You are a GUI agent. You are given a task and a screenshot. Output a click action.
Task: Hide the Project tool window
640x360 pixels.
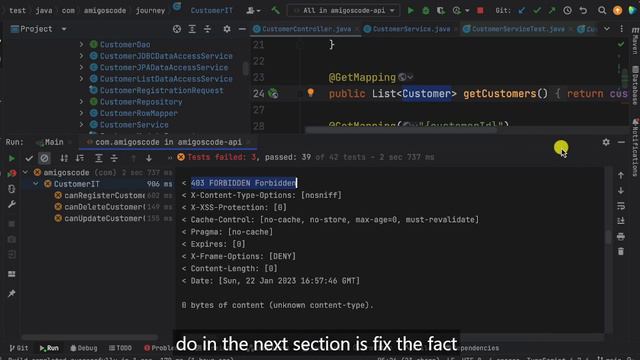click(x=242, y=29)
